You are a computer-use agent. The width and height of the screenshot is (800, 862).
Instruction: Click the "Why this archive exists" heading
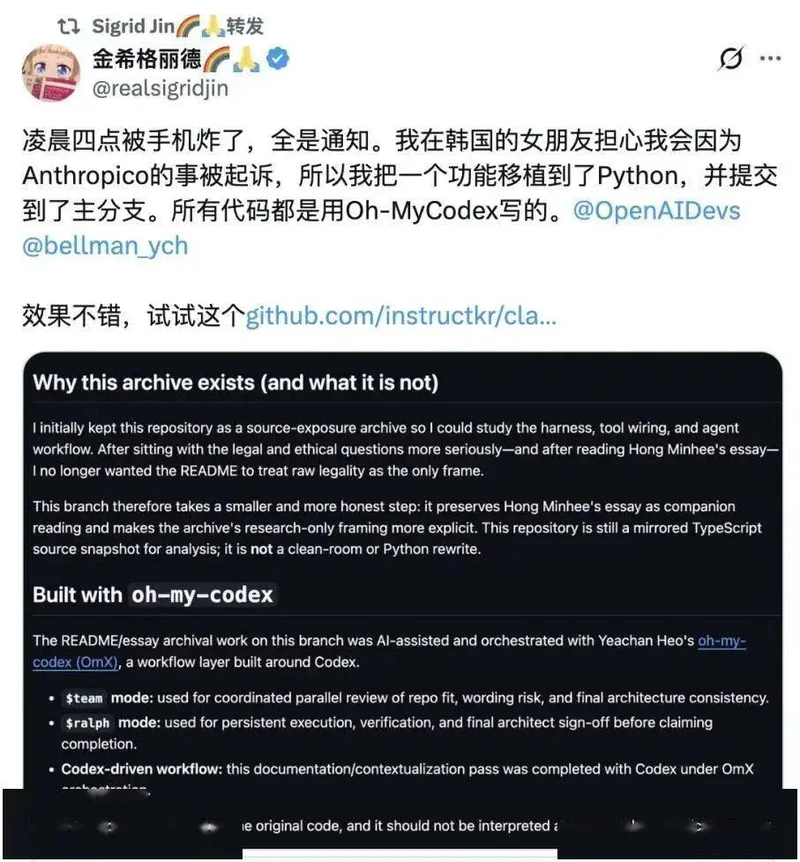pos(235,383)
